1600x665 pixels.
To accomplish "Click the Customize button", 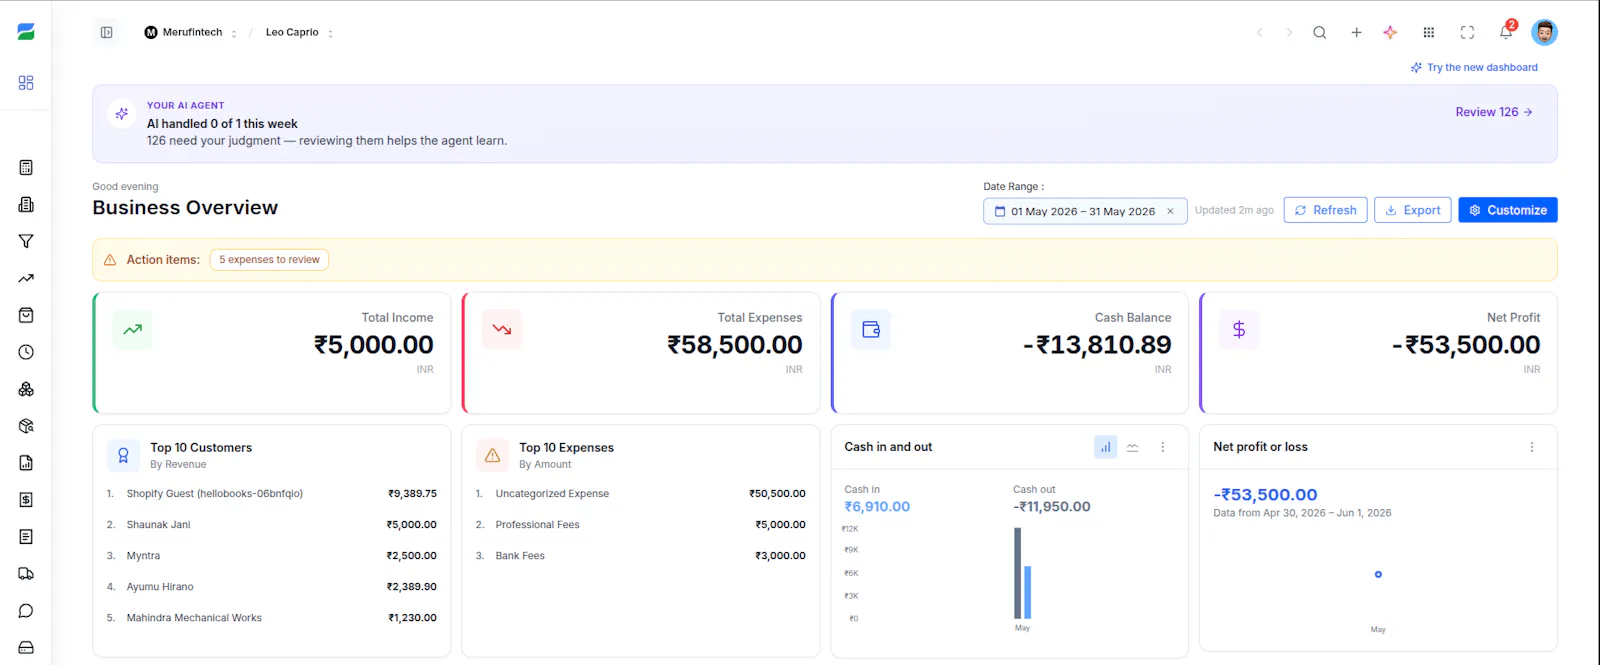I will tap(1508, 210).
